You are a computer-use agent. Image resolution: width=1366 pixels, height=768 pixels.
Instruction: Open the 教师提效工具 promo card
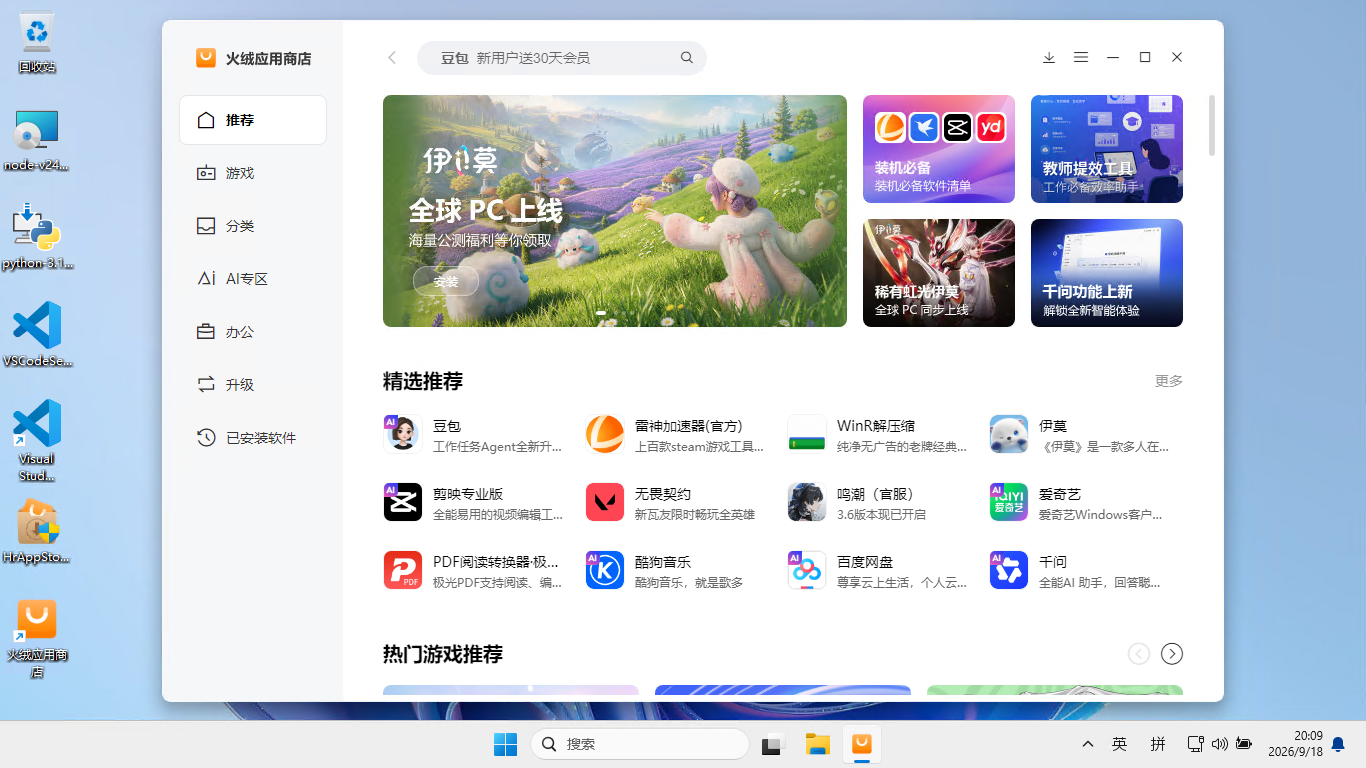tap(1107, 149)
